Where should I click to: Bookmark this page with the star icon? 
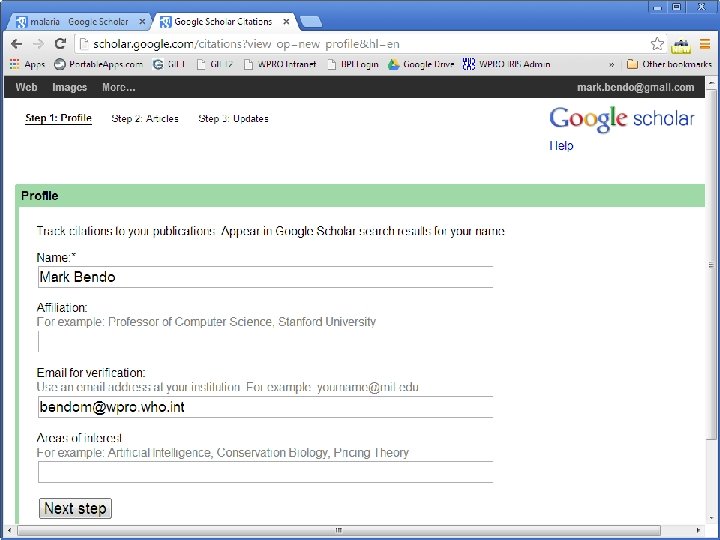pos(657,44)
